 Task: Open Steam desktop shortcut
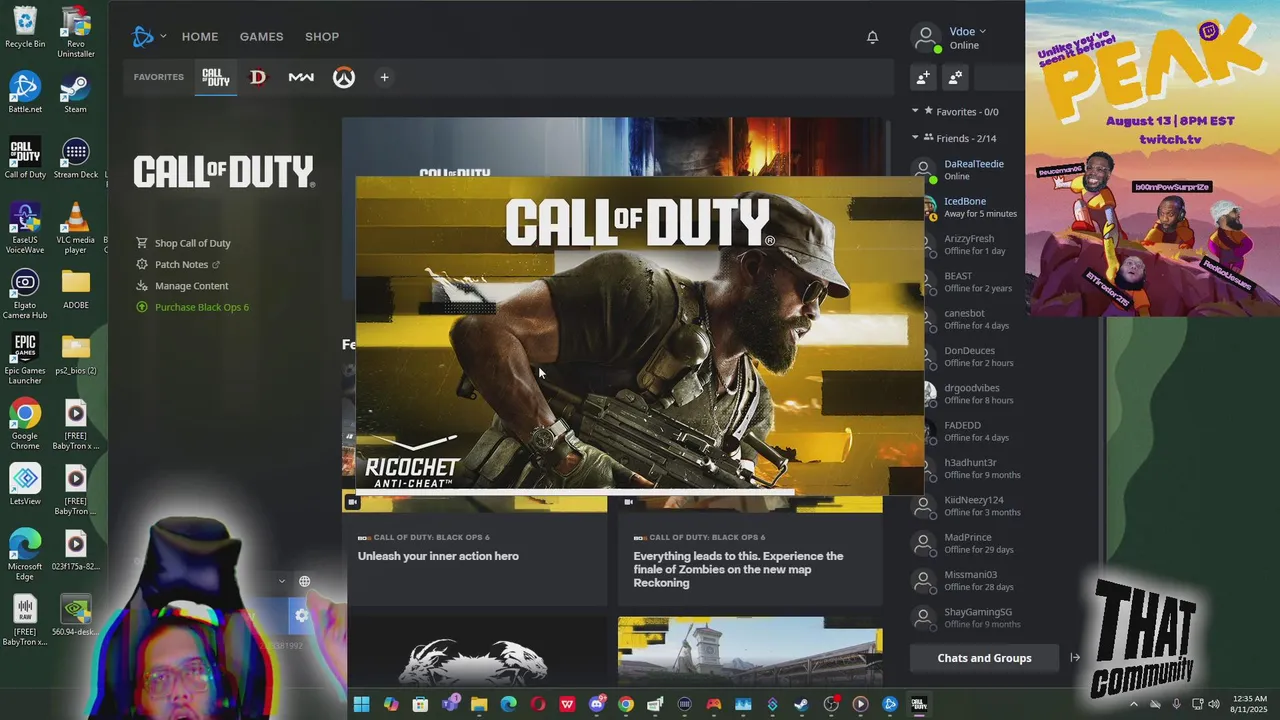point(75,92)
